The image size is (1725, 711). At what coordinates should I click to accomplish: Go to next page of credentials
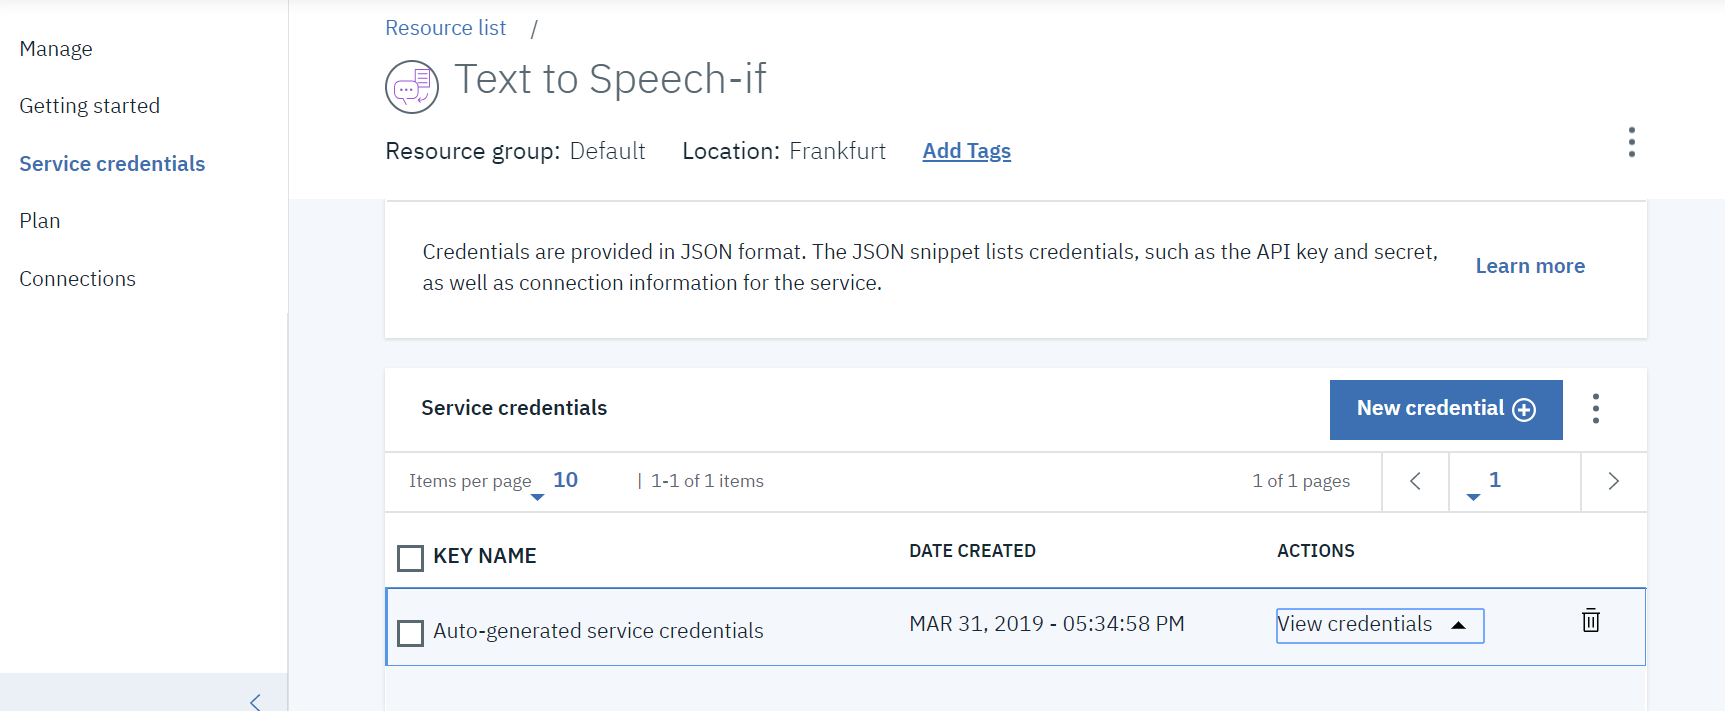coord(1613,481)
